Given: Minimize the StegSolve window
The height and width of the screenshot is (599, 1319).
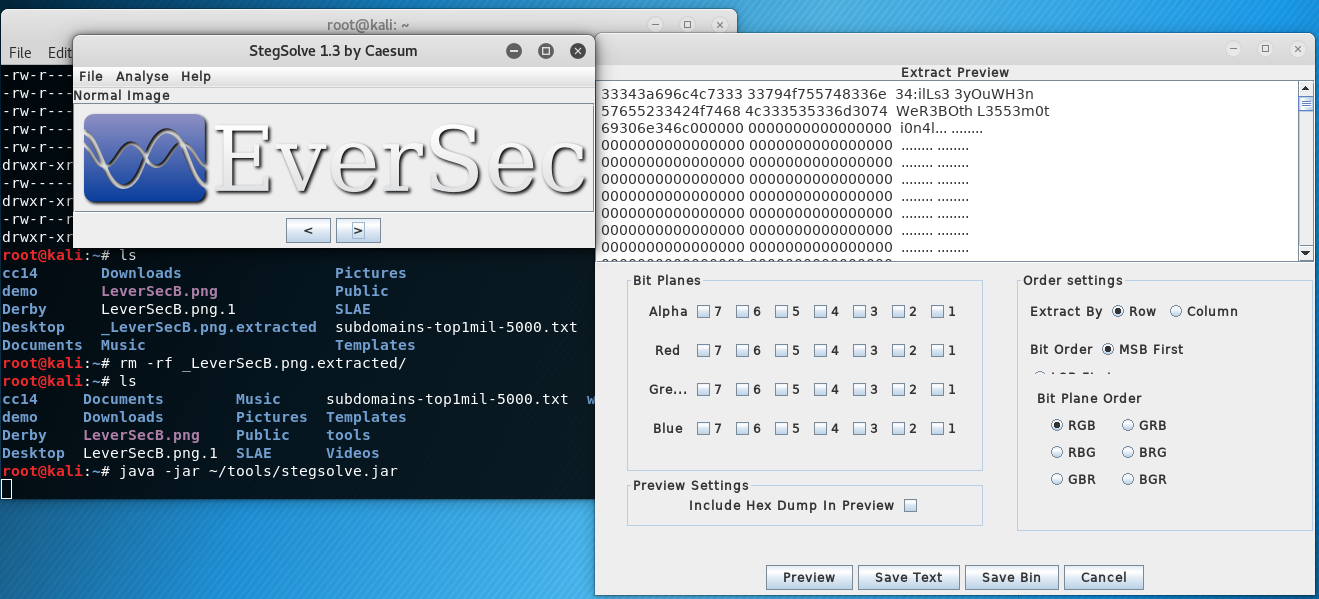Looking at the screenshot, I should tap(514, 51).
